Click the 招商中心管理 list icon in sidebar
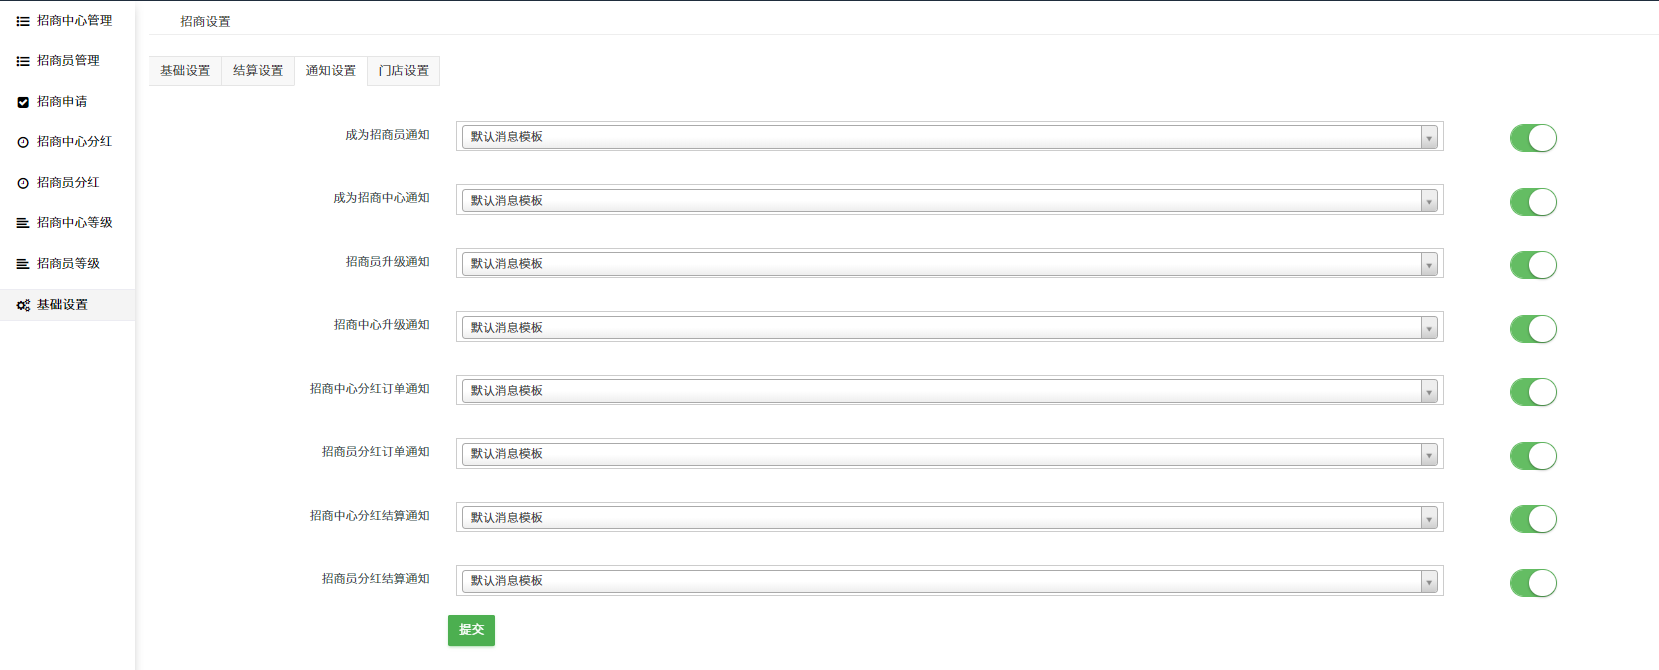The image size is (1659, 670). (23, 21)
